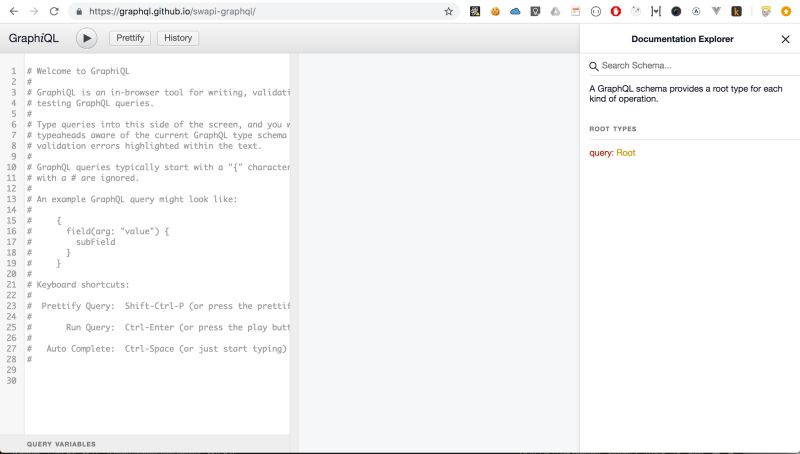Click the blue cloud extension icon
The height and width of the screenshot is (454, 800).
coord(515,11)
